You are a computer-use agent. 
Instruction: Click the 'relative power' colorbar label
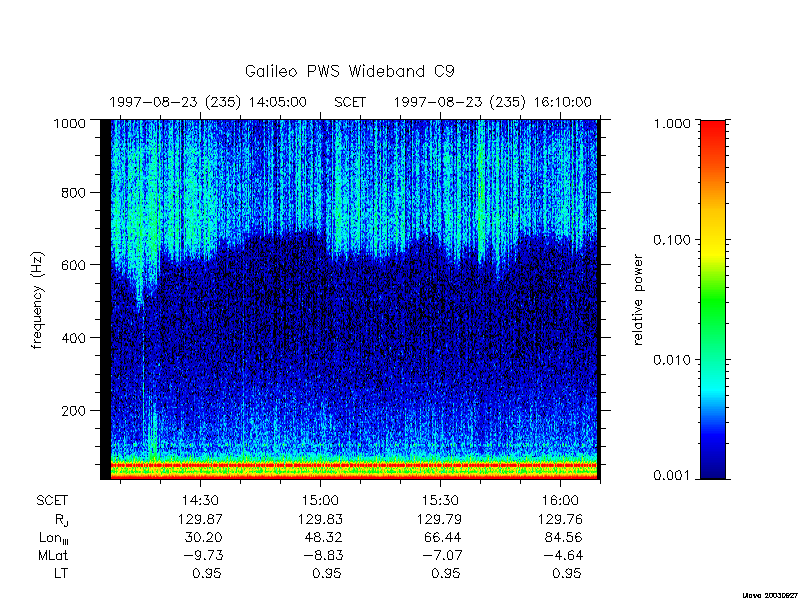638,300
